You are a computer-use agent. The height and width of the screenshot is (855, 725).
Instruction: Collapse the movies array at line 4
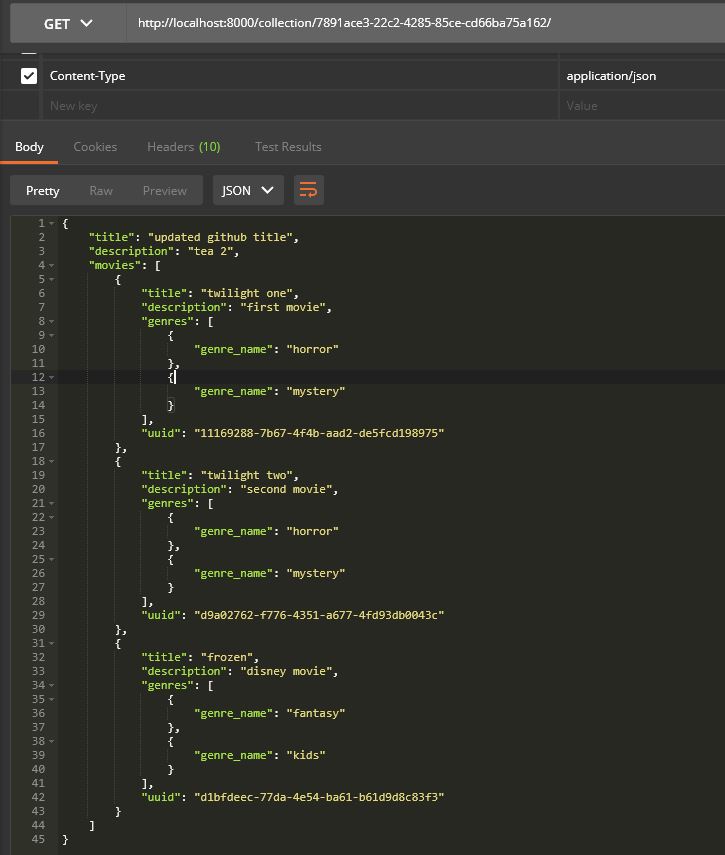[x=51, y=266]
